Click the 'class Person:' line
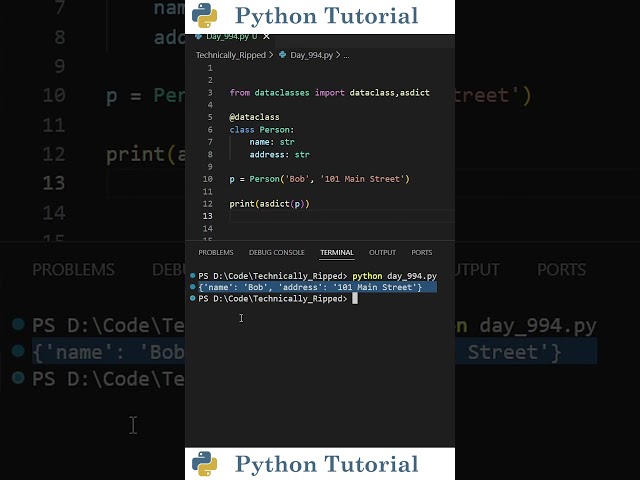Screen dimensions: 640x480 (262, 130)
